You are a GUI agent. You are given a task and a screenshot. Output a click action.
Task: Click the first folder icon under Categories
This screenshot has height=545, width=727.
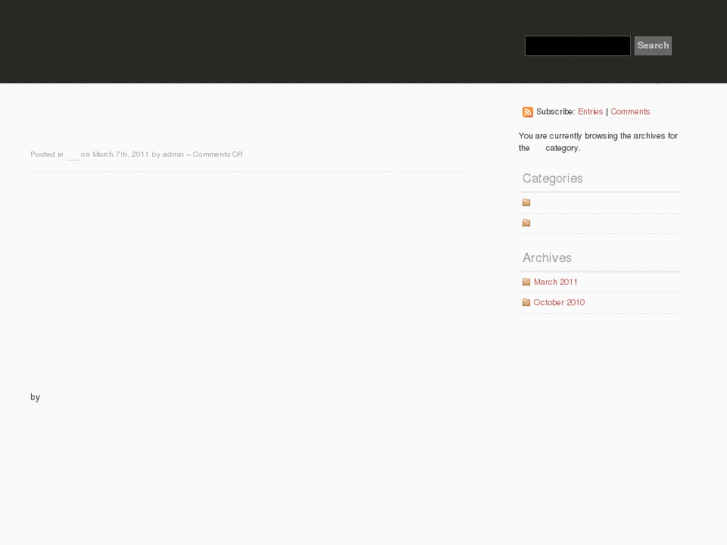point(526,202)
